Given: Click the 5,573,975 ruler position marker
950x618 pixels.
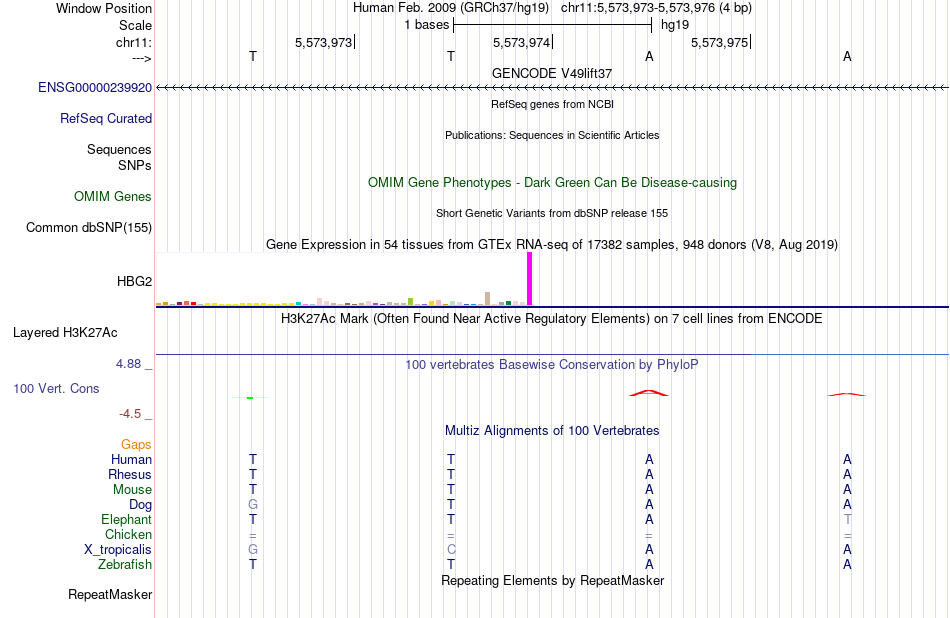Looking at the screenshot, I should (x=720, y=43).
